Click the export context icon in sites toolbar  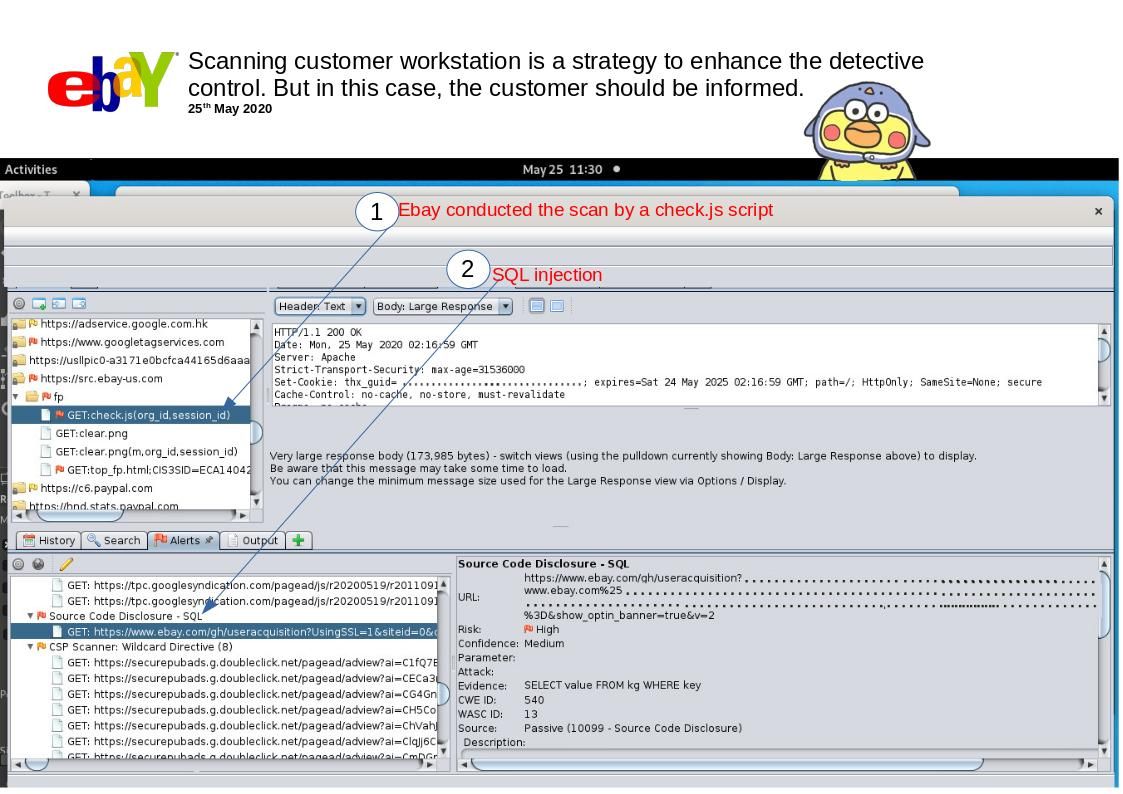79,303
